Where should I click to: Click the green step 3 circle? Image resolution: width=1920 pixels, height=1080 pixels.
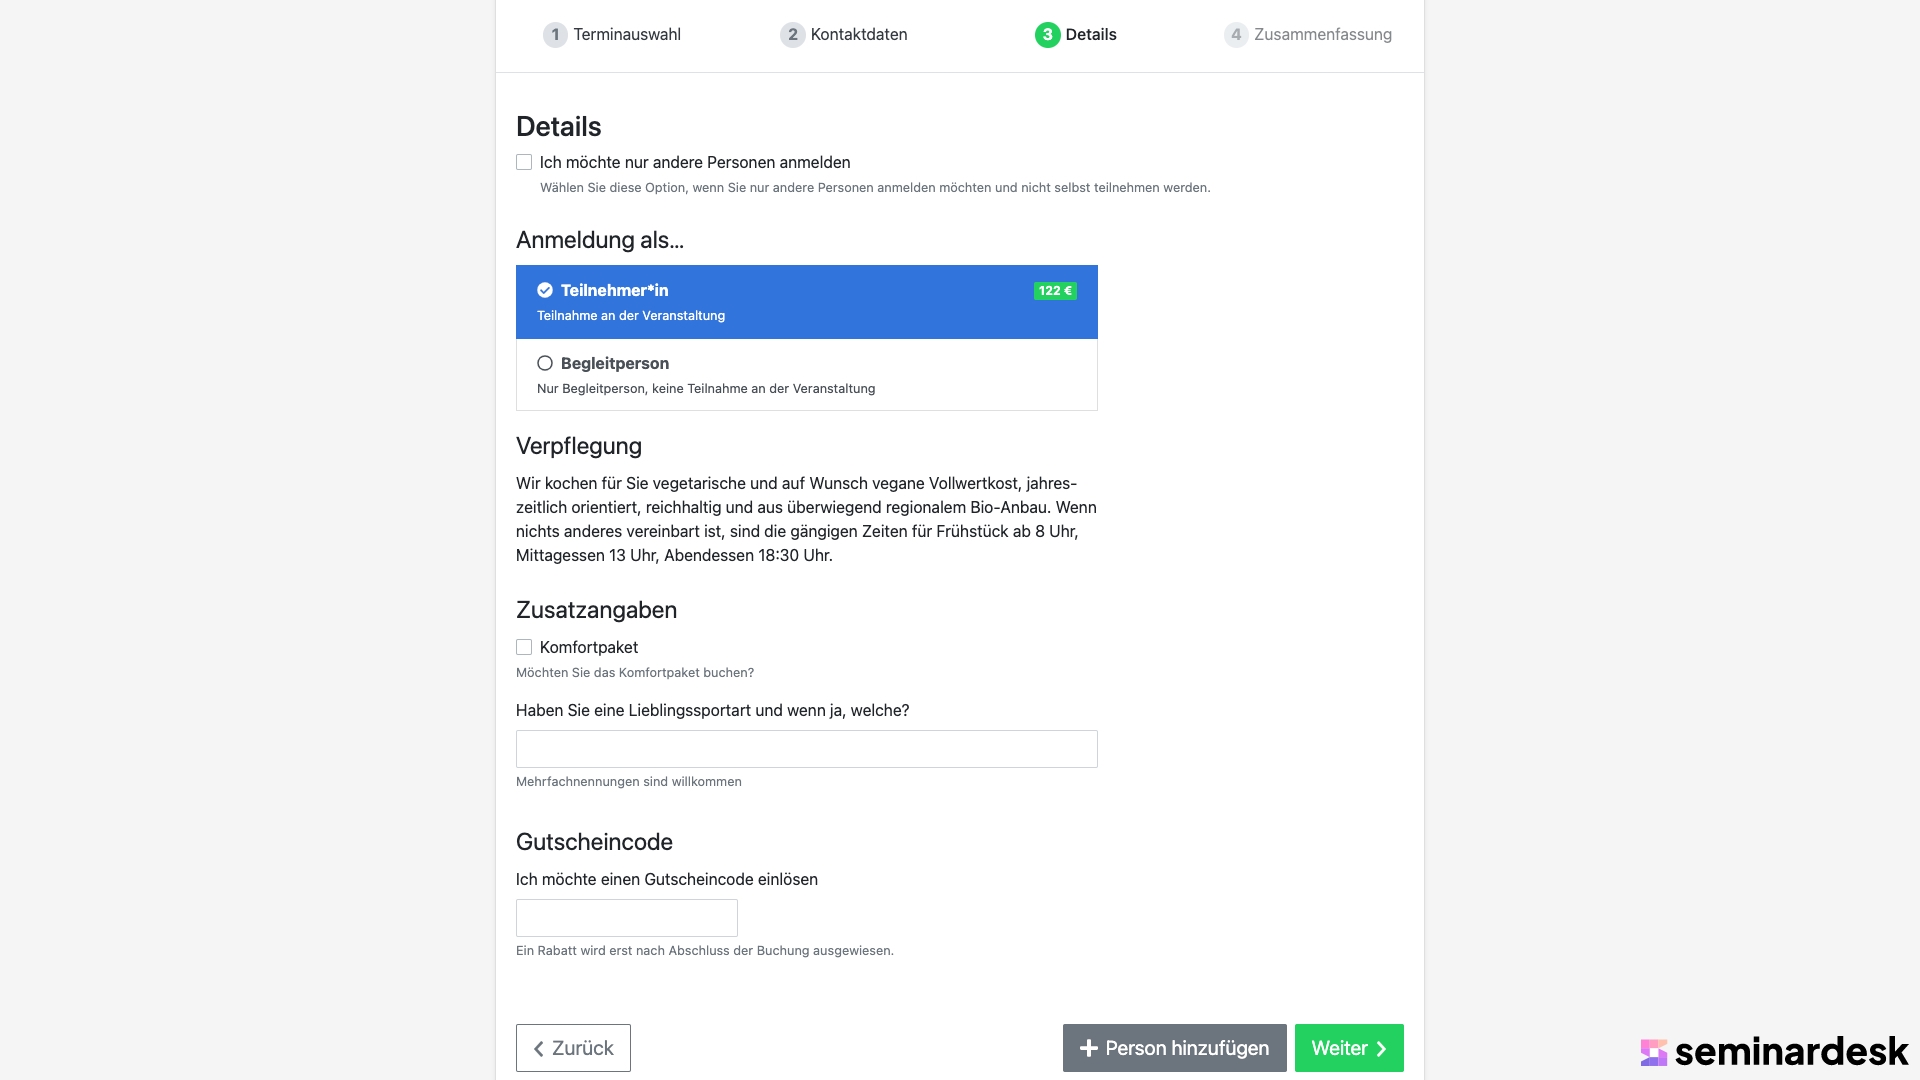point(1047,35)
